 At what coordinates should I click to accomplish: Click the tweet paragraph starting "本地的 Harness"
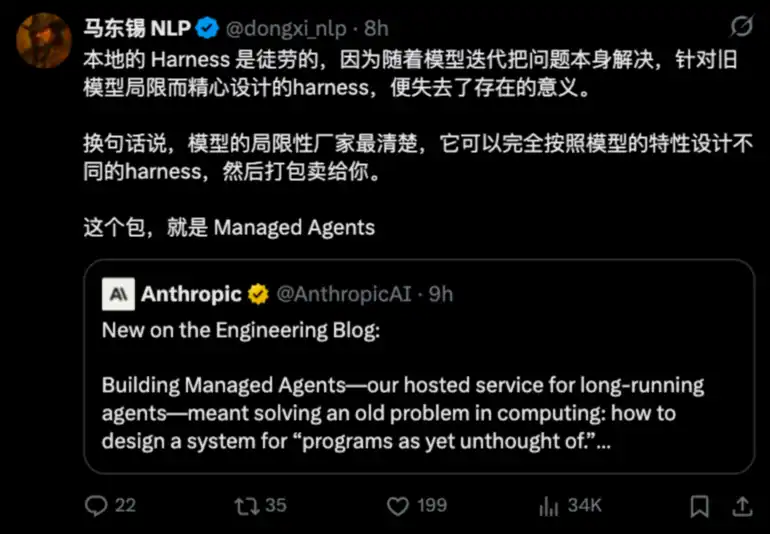pos(410,73)
